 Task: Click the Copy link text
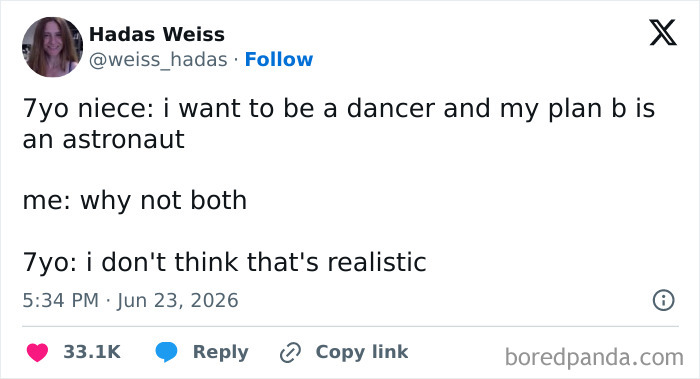point(362,352)
